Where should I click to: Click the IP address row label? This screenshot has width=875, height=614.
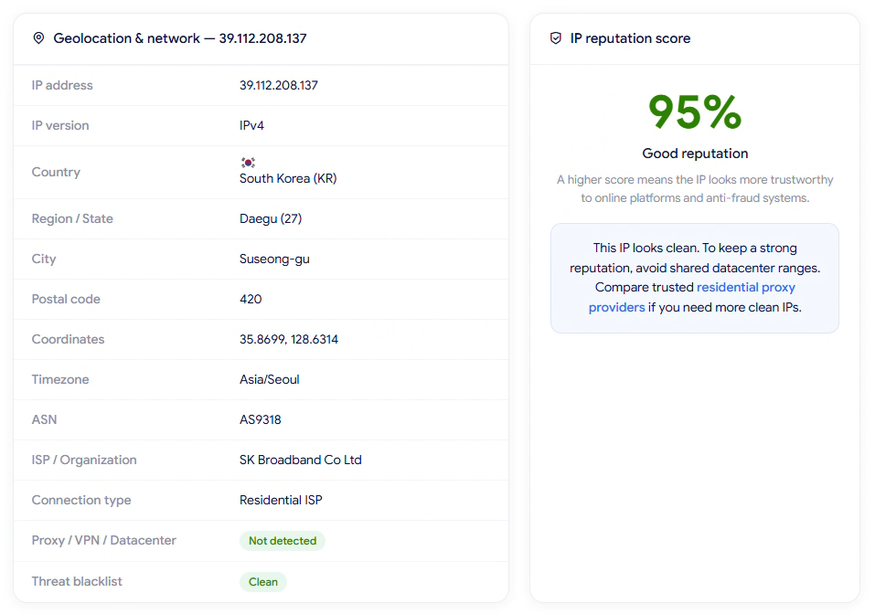[62, 85]
